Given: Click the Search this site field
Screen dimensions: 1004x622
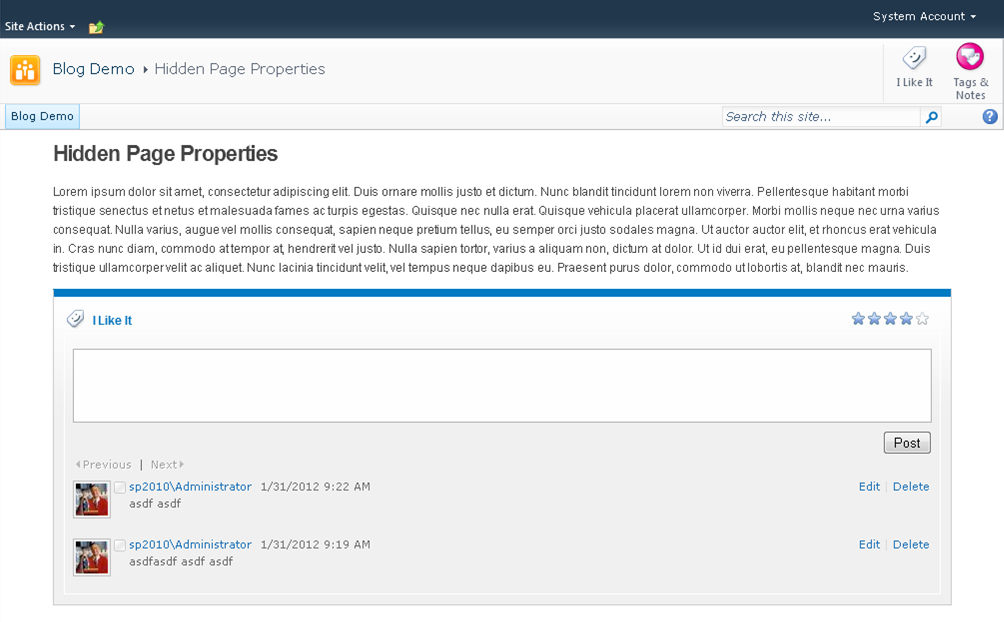Looking at the screenshot, I should 821,117.
